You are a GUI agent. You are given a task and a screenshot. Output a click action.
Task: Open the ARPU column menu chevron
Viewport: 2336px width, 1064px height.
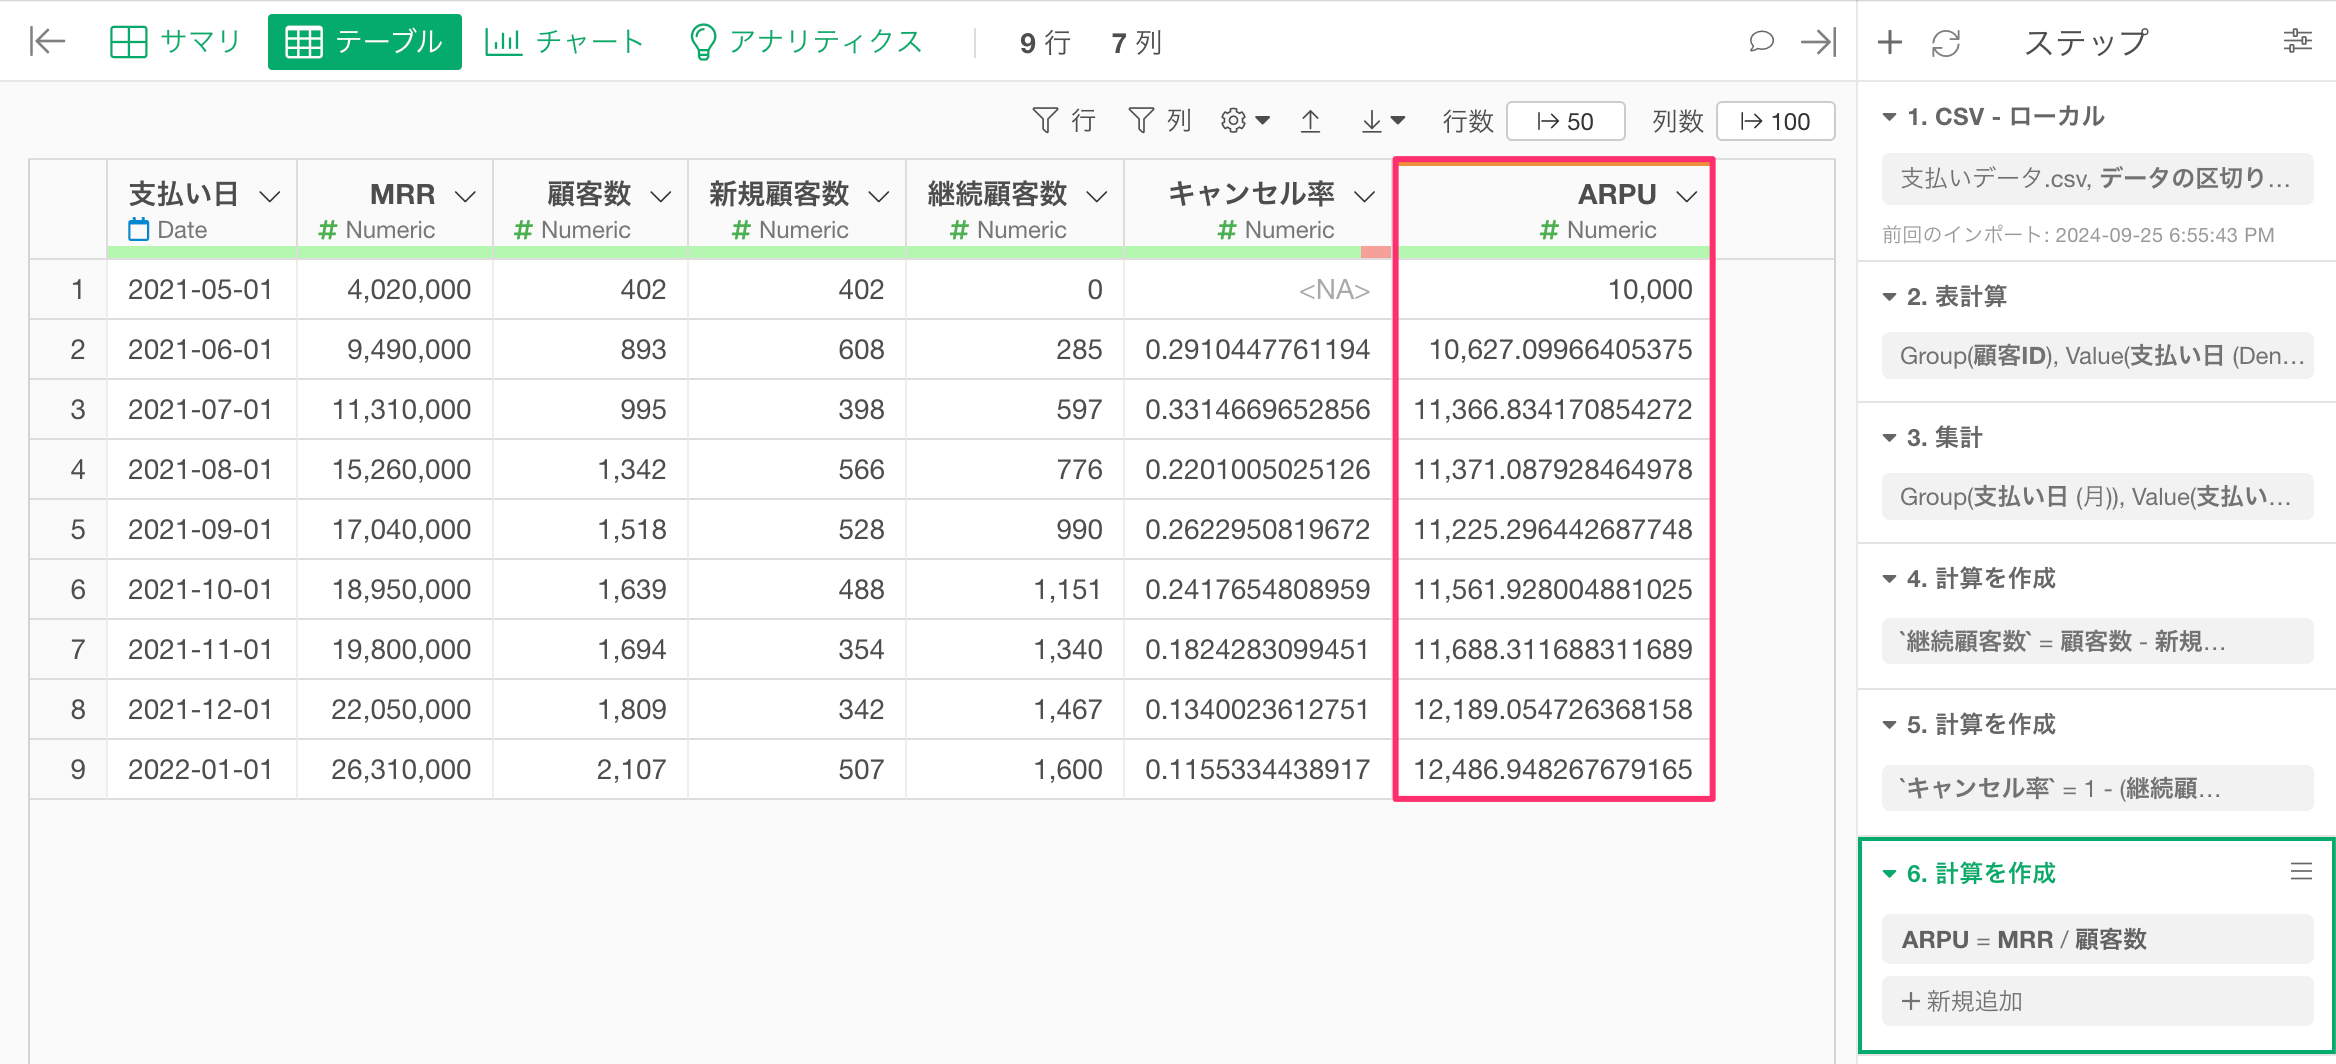pos(1687,196)
